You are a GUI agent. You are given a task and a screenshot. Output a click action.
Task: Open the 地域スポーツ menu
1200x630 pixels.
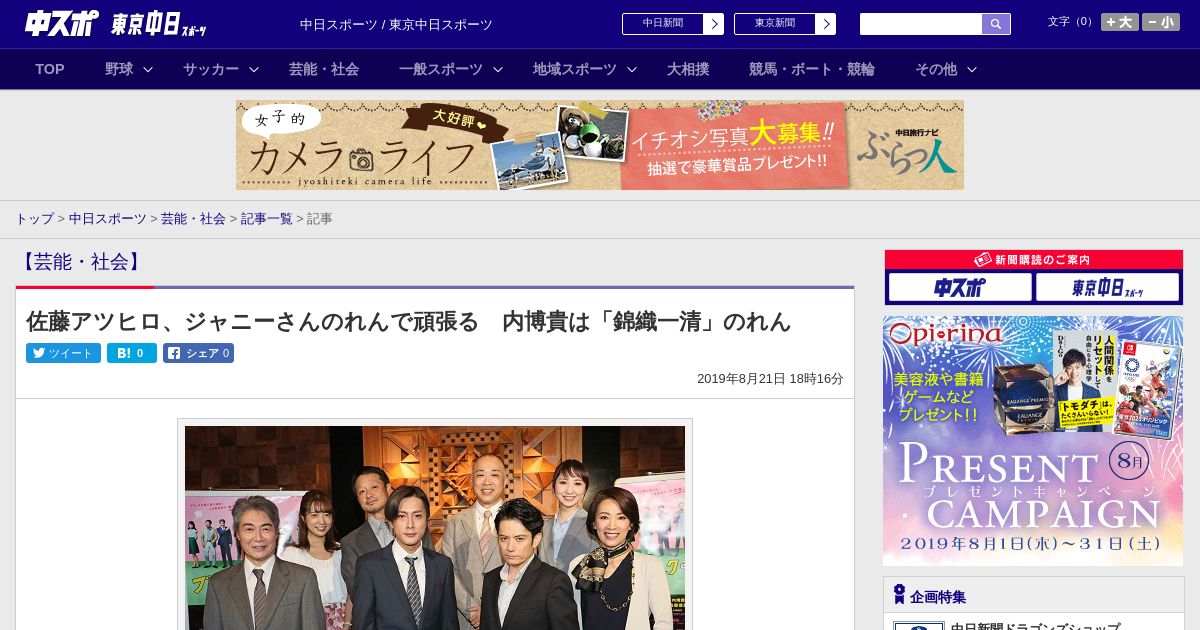coord(575,69)
